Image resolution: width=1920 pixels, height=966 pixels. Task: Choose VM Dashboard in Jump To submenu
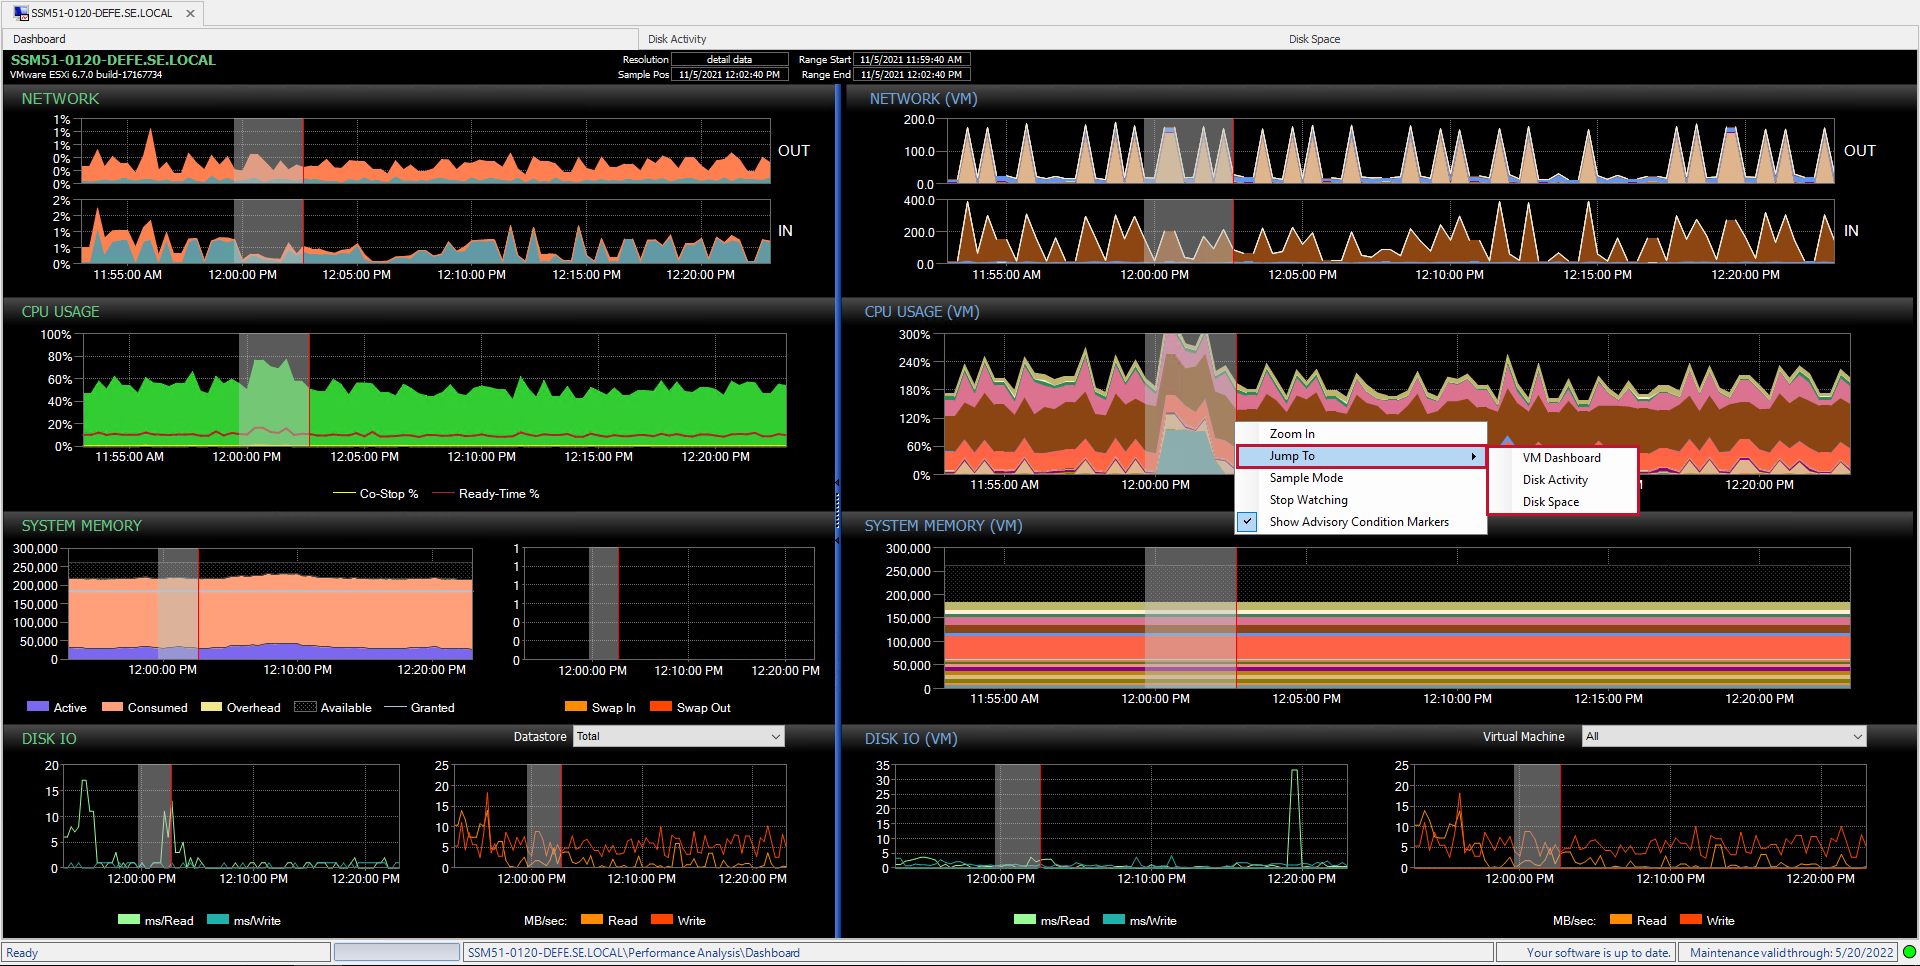click(1561, 458)
